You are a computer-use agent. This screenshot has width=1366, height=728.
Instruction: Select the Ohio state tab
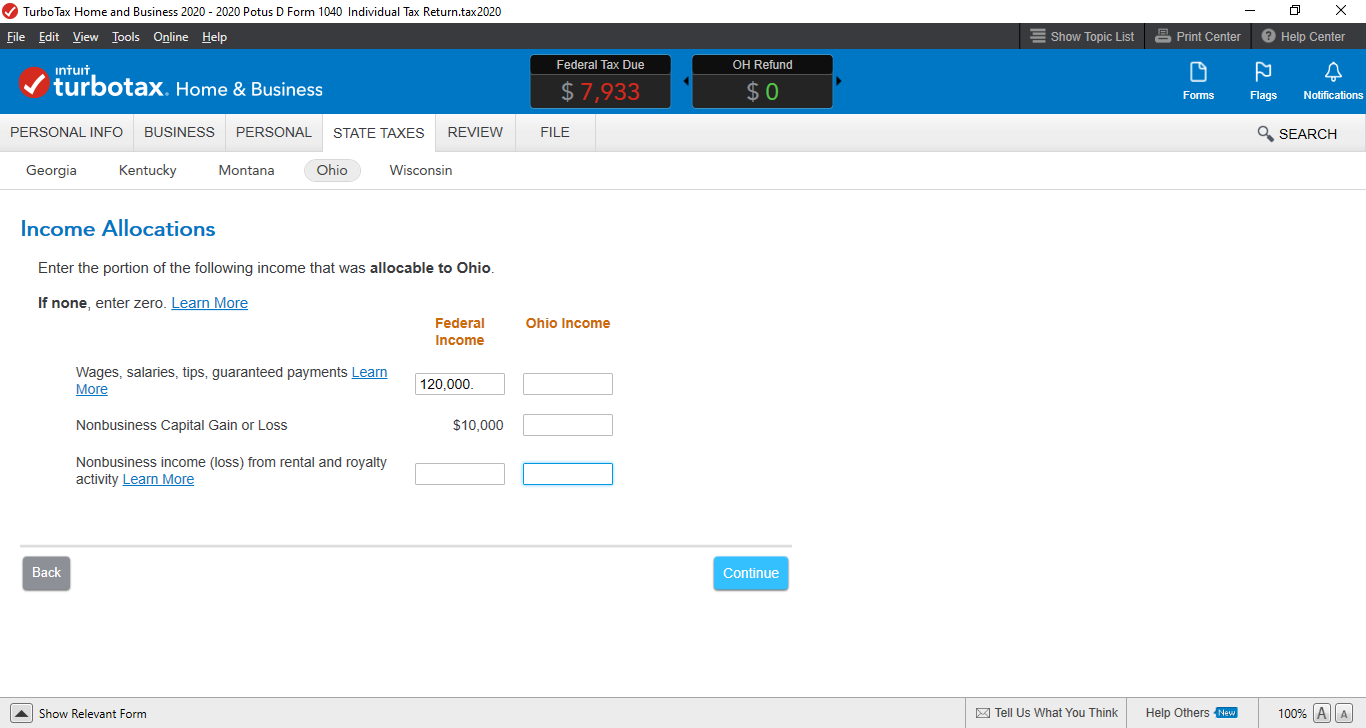pyautogui.click(x=332, y=170)
